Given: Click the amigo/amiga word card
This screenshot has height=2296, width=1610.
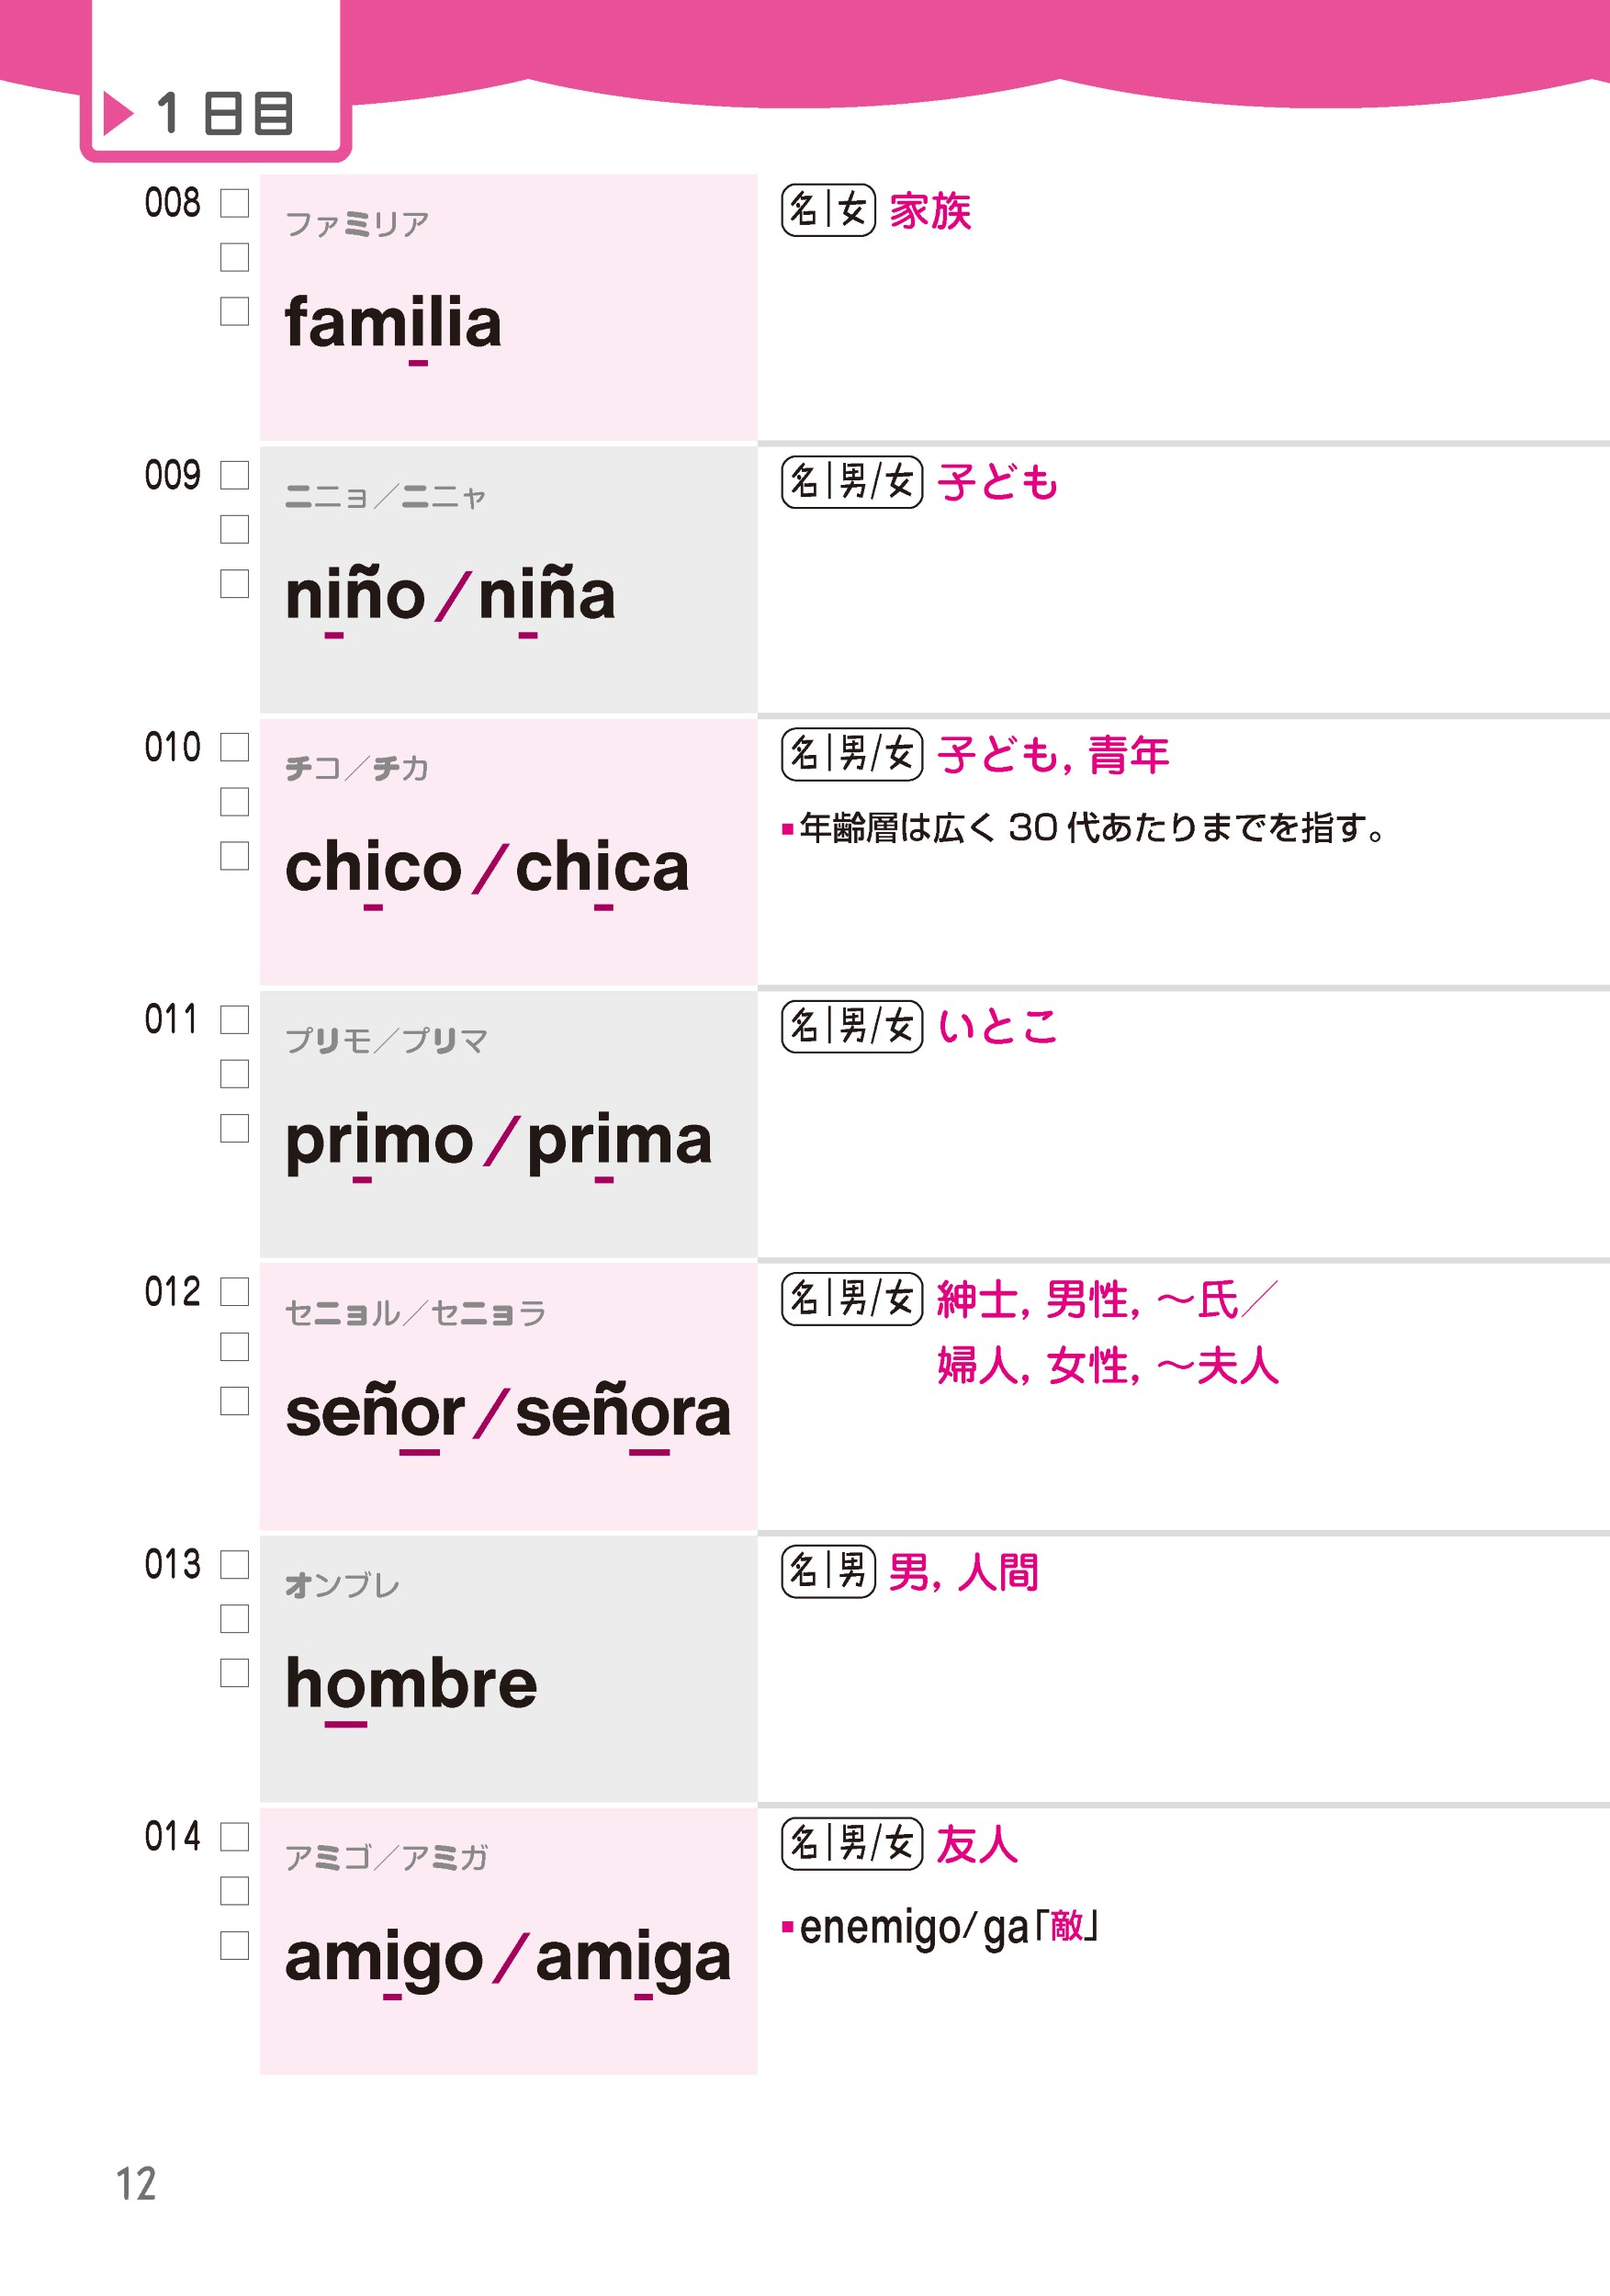Looking at the screenshot, I should click(508, 1940).
